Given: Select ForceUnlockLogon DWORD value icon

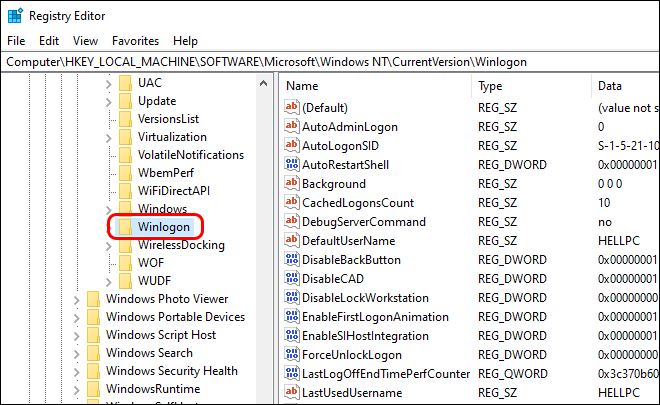Looking at the screenshot, I should 291,354.
